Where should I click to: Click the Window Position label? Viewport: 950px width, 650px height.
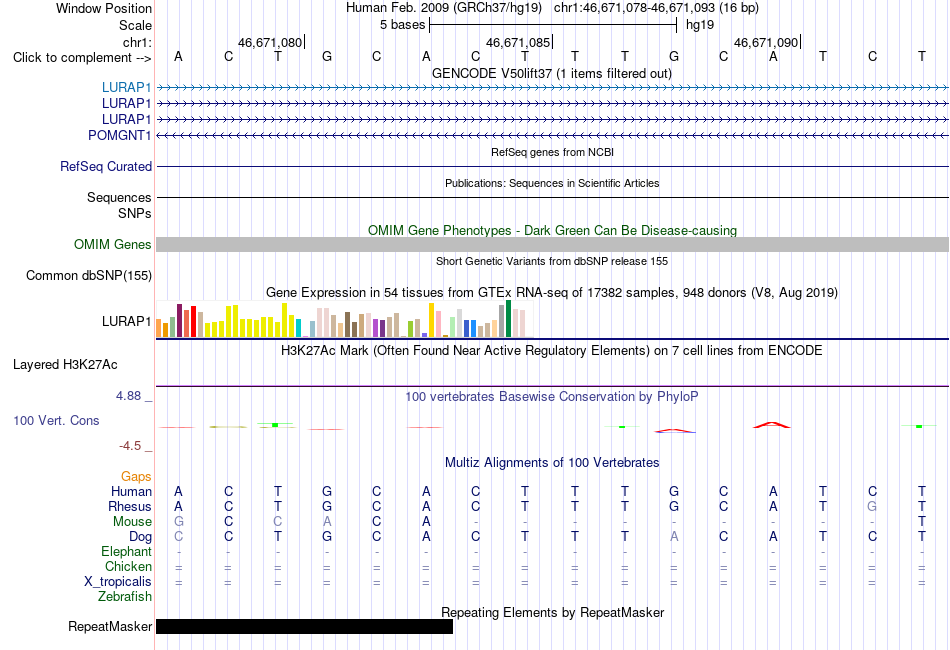tap(104, 8)
